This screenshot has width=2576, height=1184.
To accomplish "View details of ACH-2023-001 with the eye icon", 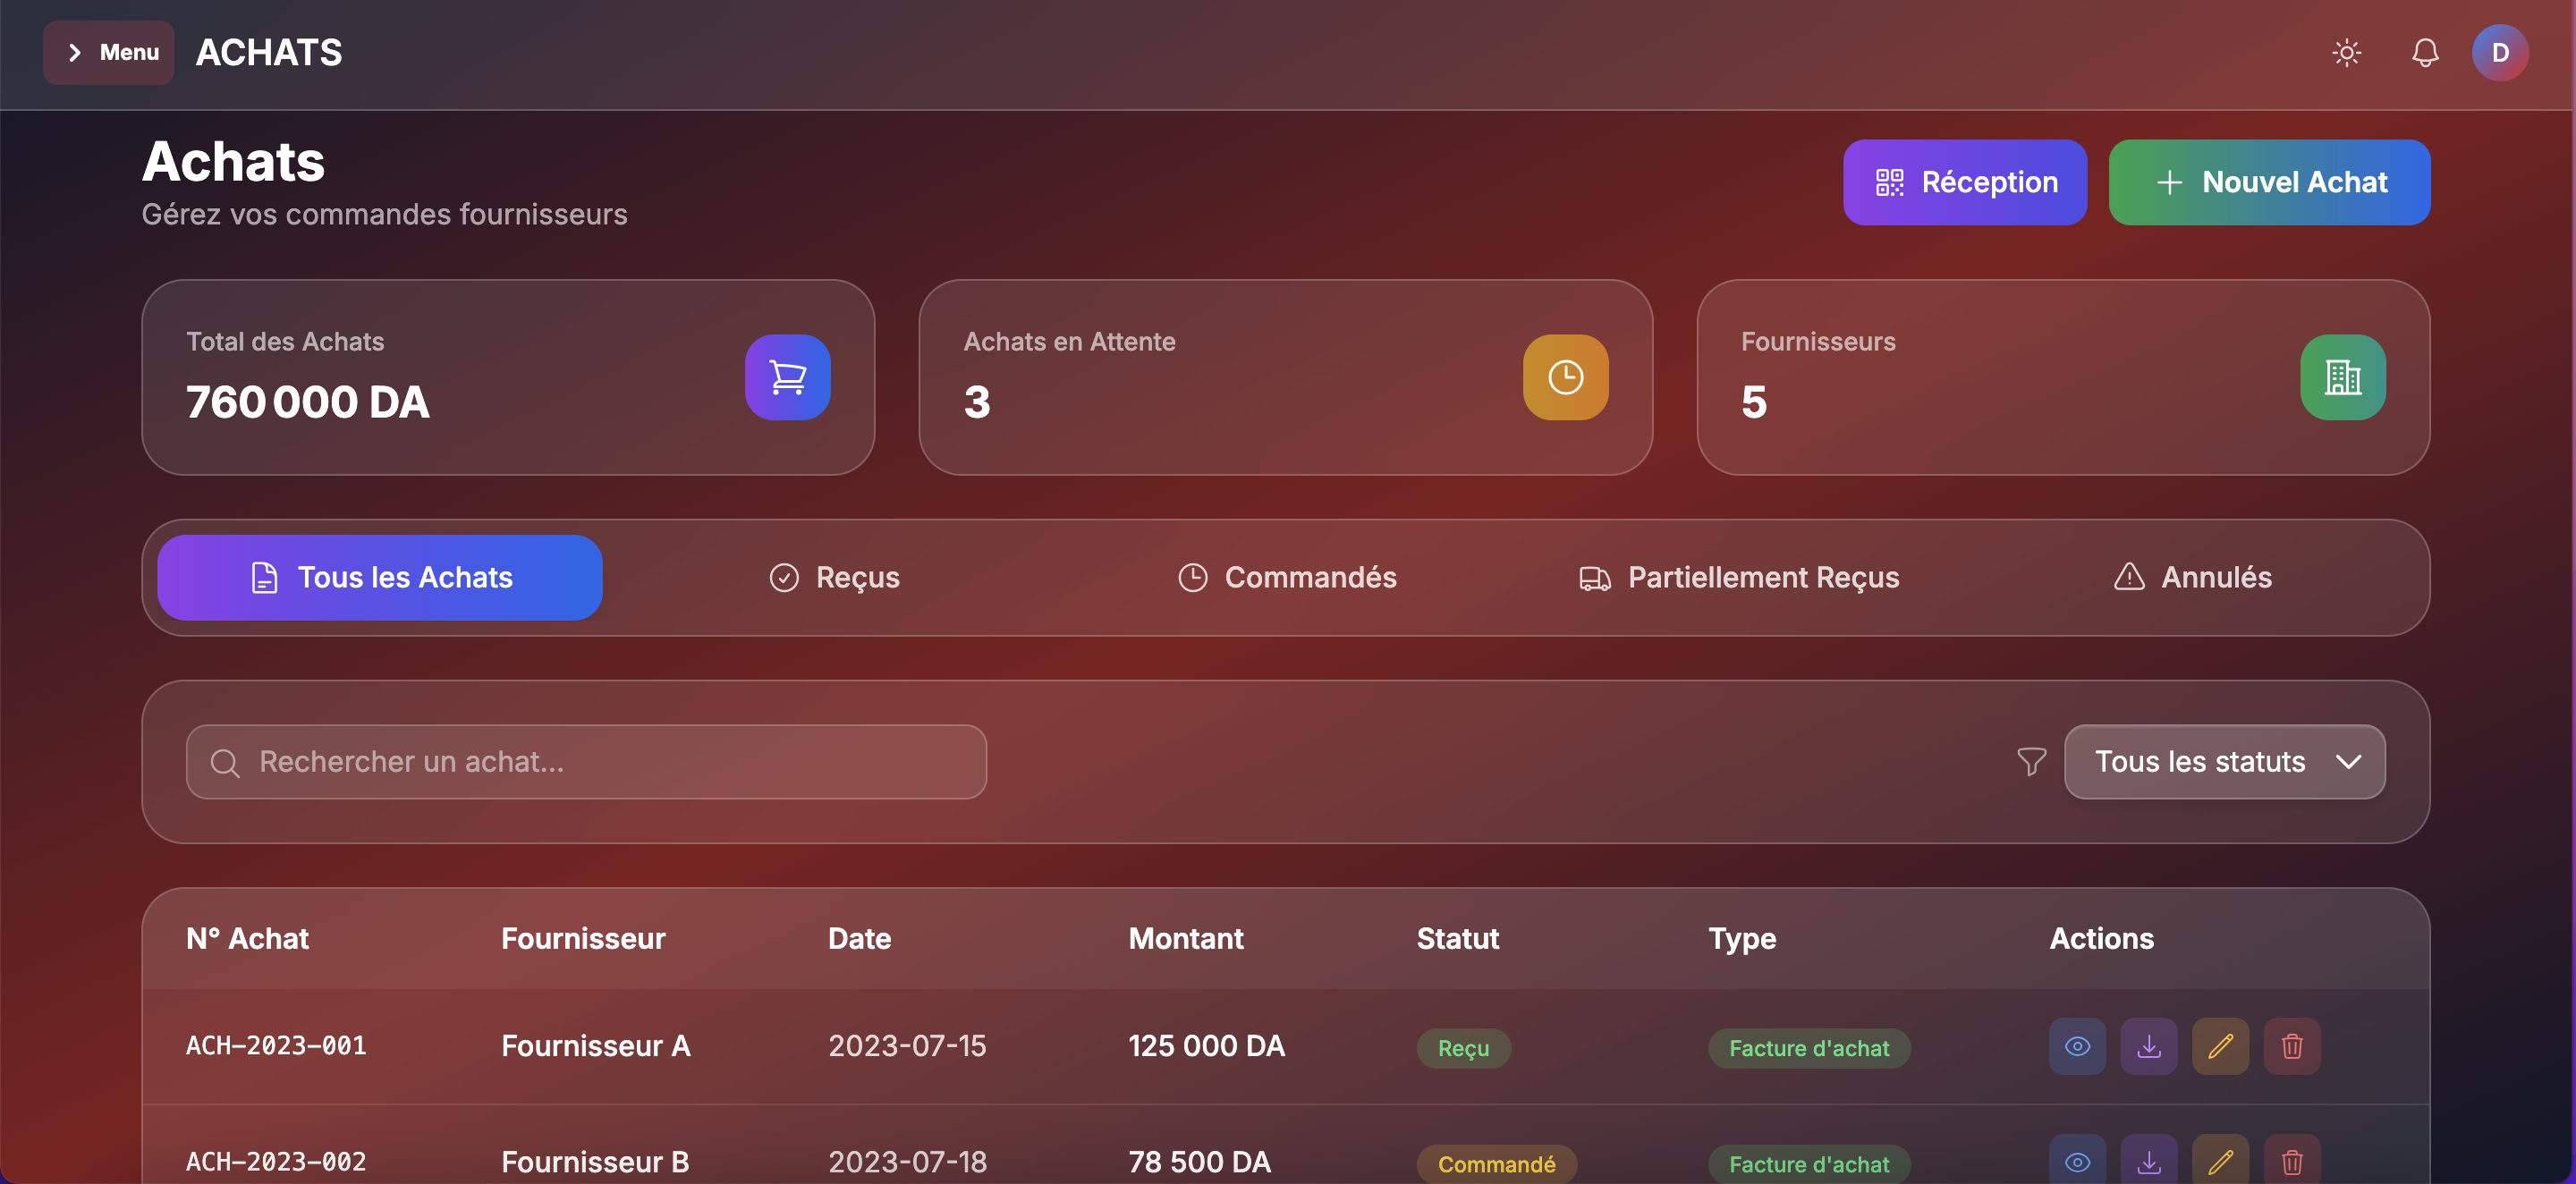I will (2077, 1046).
